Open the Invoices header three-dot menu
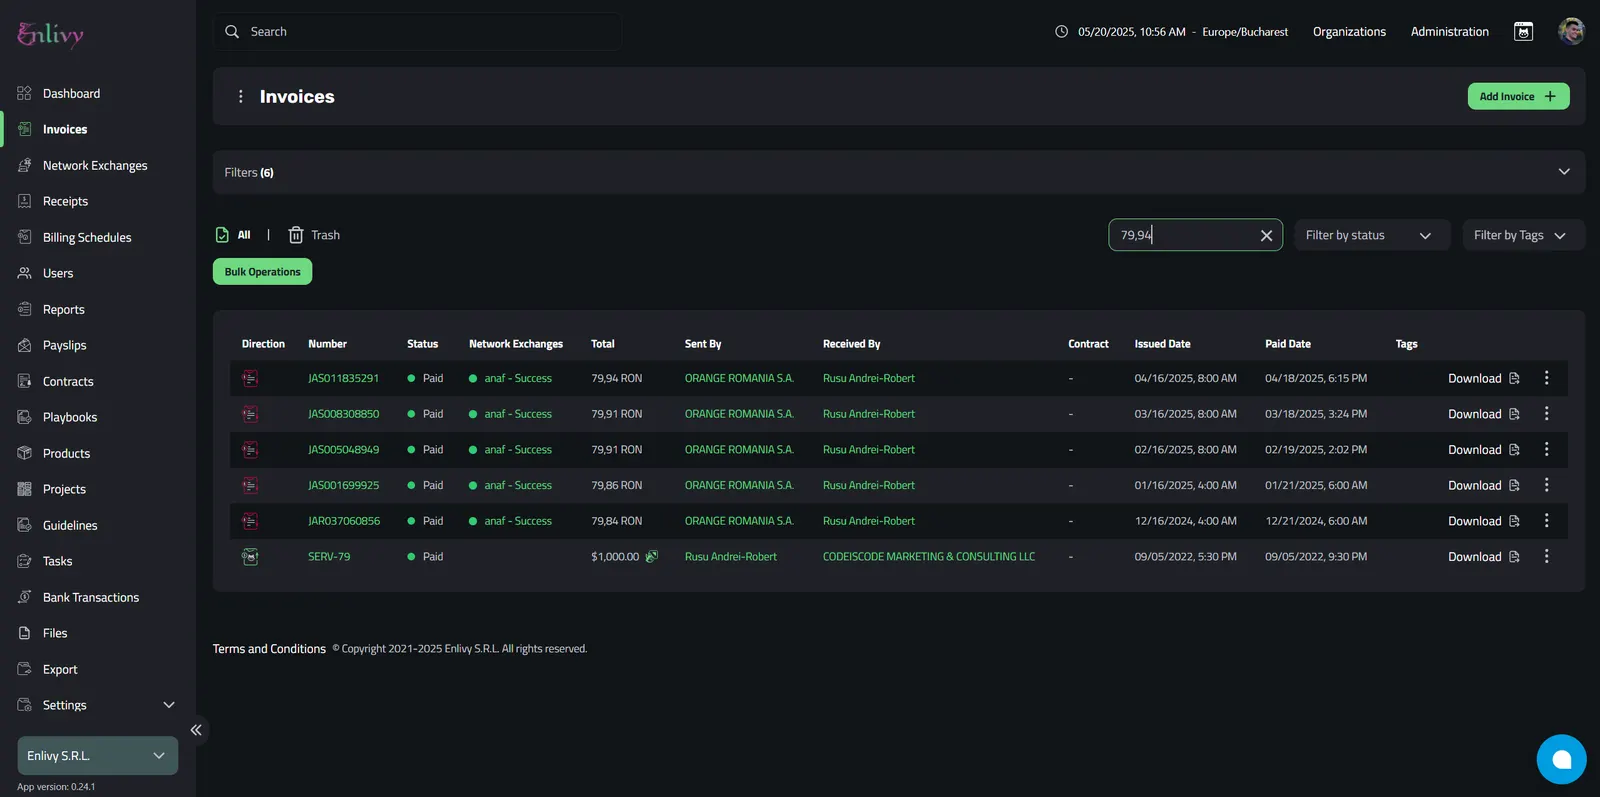 [240, 96]
